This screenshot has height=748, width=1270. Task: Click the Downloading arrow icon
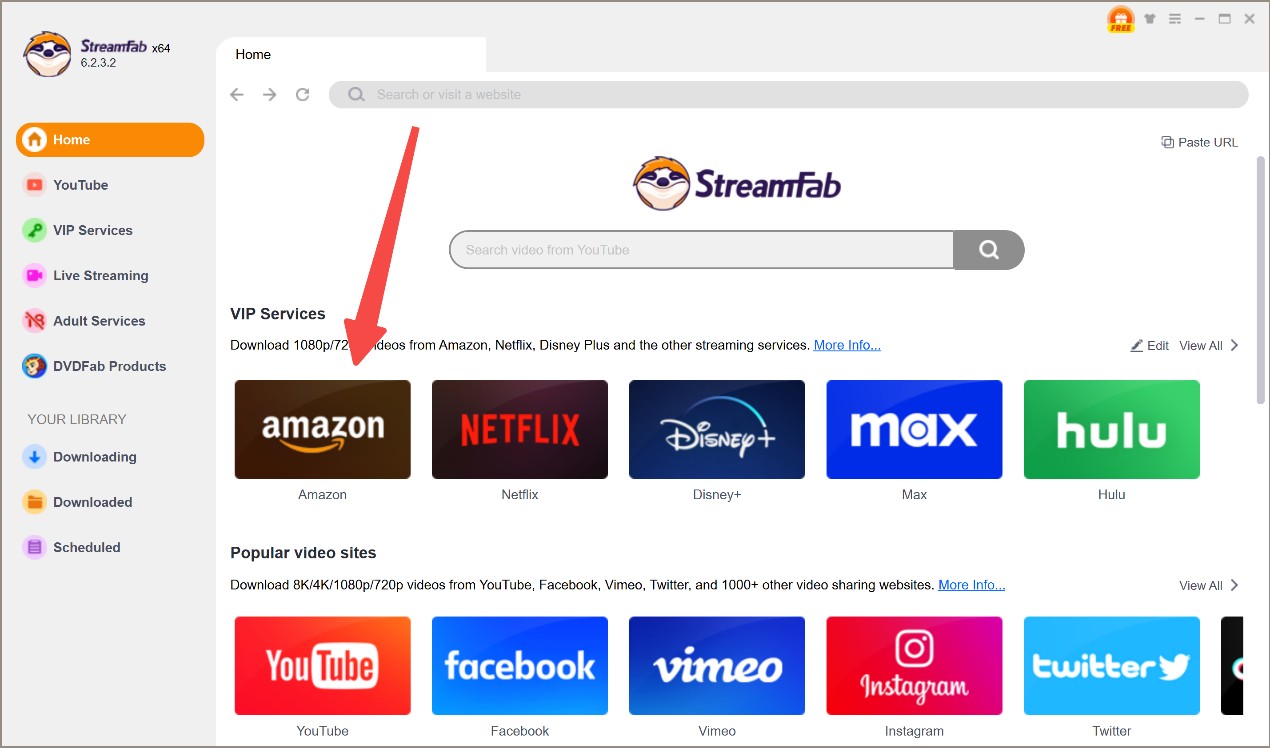[x=35, y=457]
